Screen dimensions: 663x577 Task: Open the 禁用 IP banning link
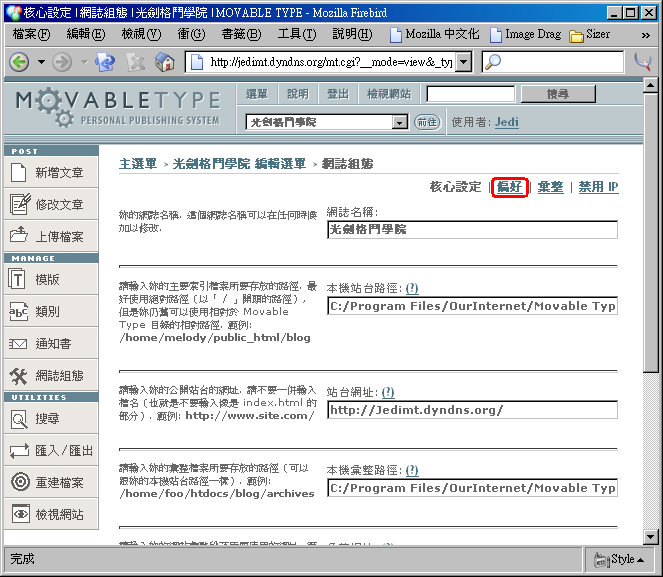[598, 187]
